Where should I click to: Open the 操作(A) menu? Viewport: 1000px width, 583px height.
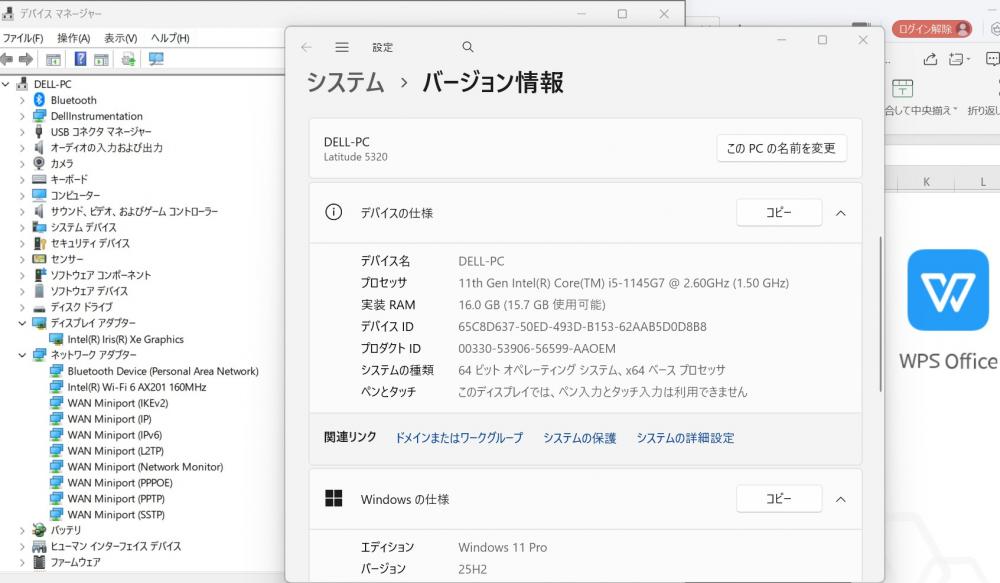73,38
